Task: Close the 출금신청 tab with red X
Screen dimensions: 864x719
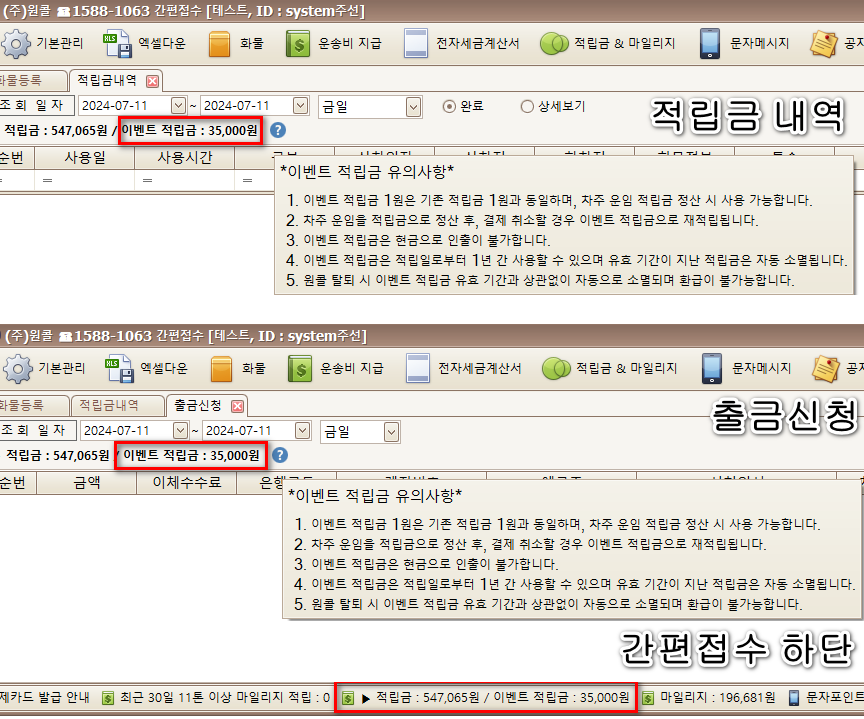Action: (x=238, y=406)
